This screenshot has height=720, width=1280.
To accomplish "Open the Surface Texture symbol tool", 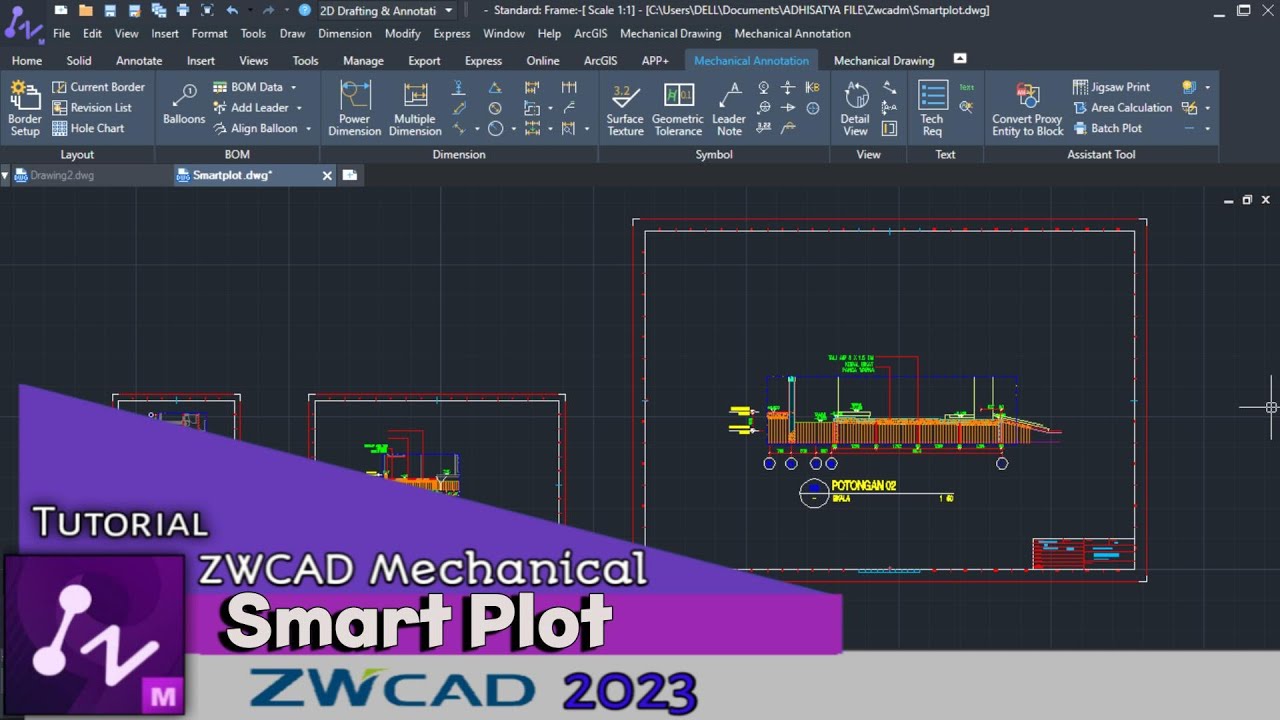I will [625, 109].
